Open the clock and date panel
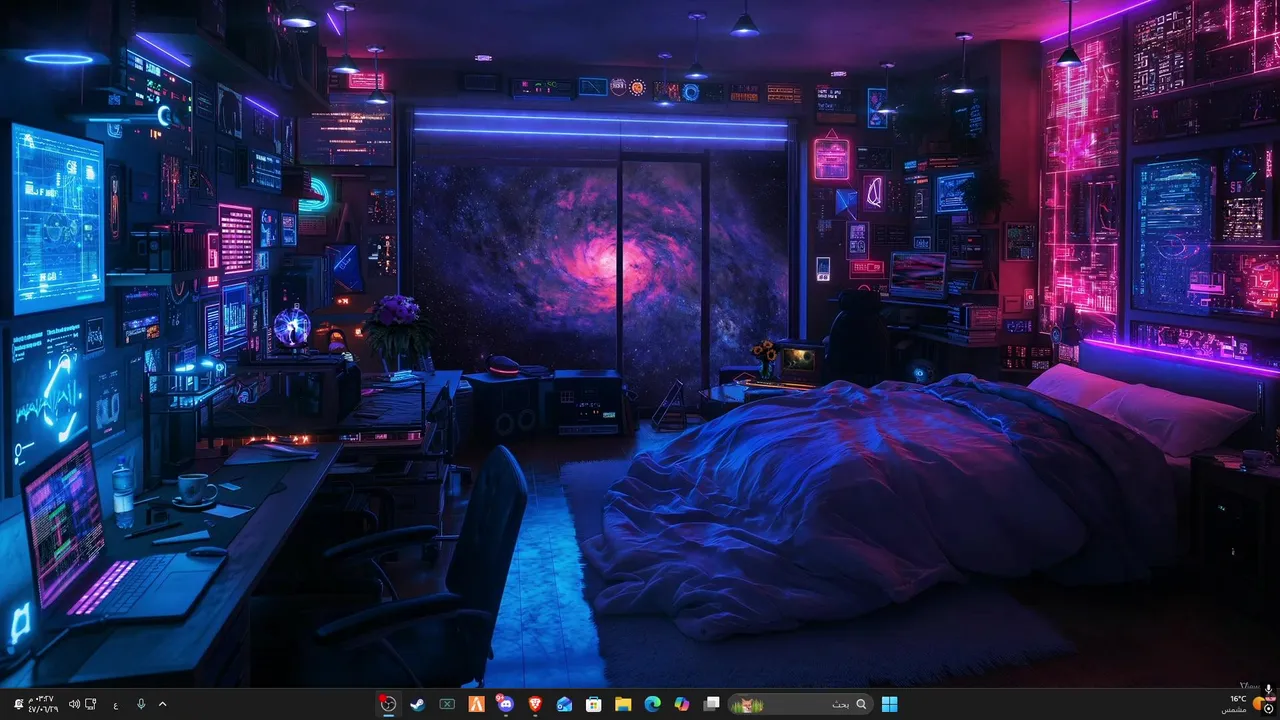The width and height of the screenshot is (1280, 720). click(x=44, y=704)
